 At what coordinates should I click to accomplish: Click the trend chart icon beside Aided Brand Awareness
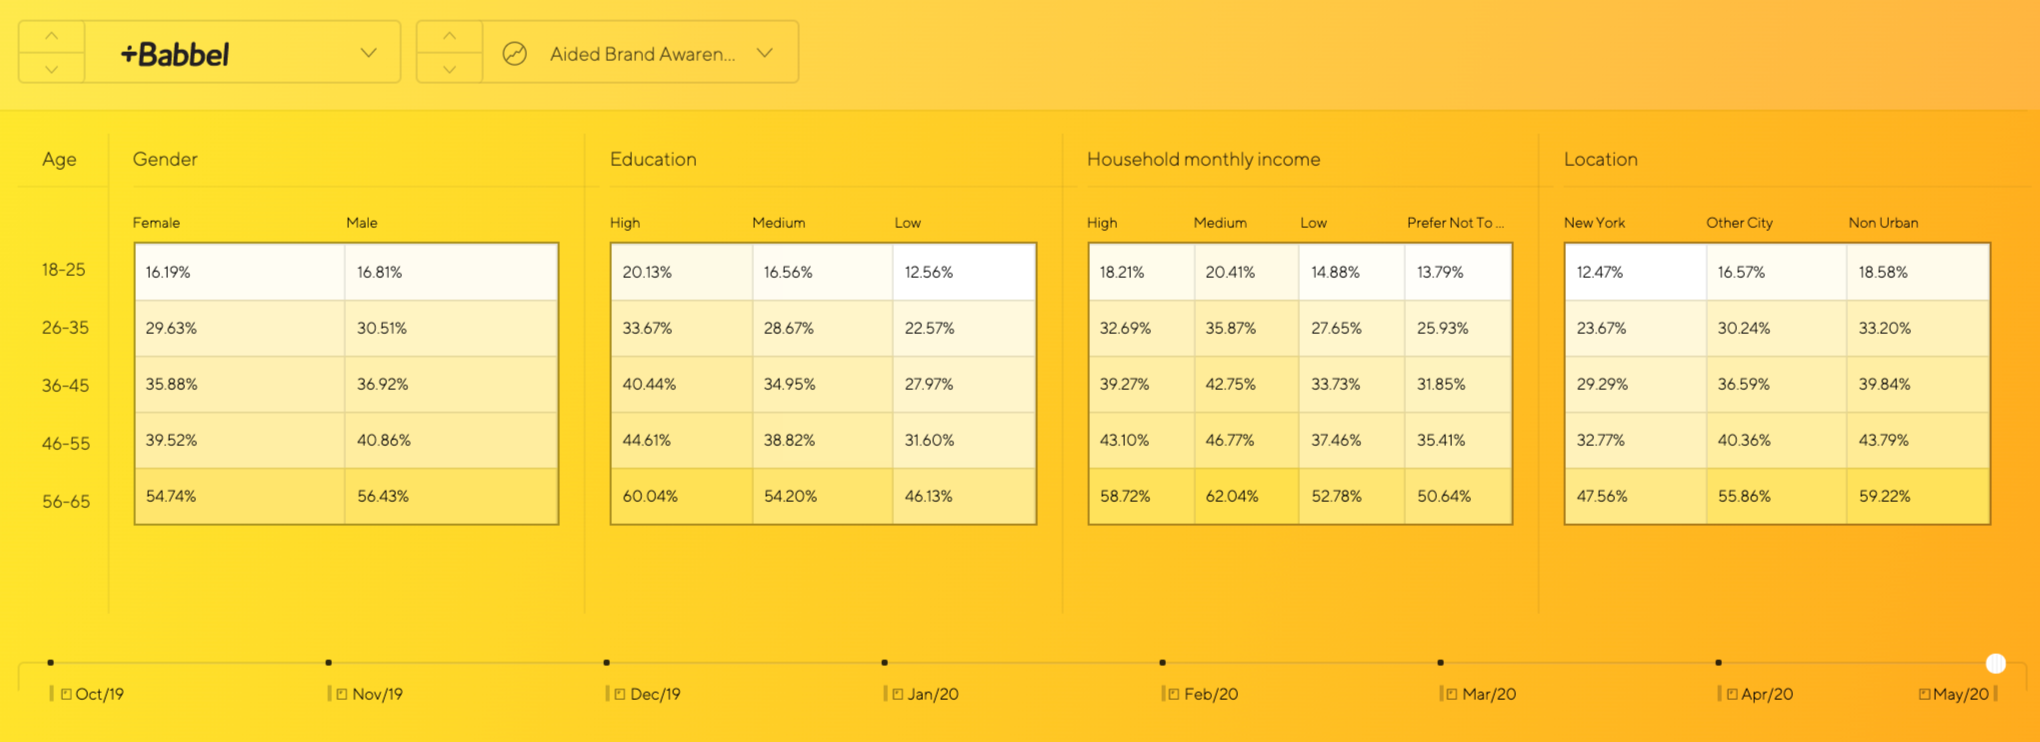pyautogui.click(x=514, y=54)
